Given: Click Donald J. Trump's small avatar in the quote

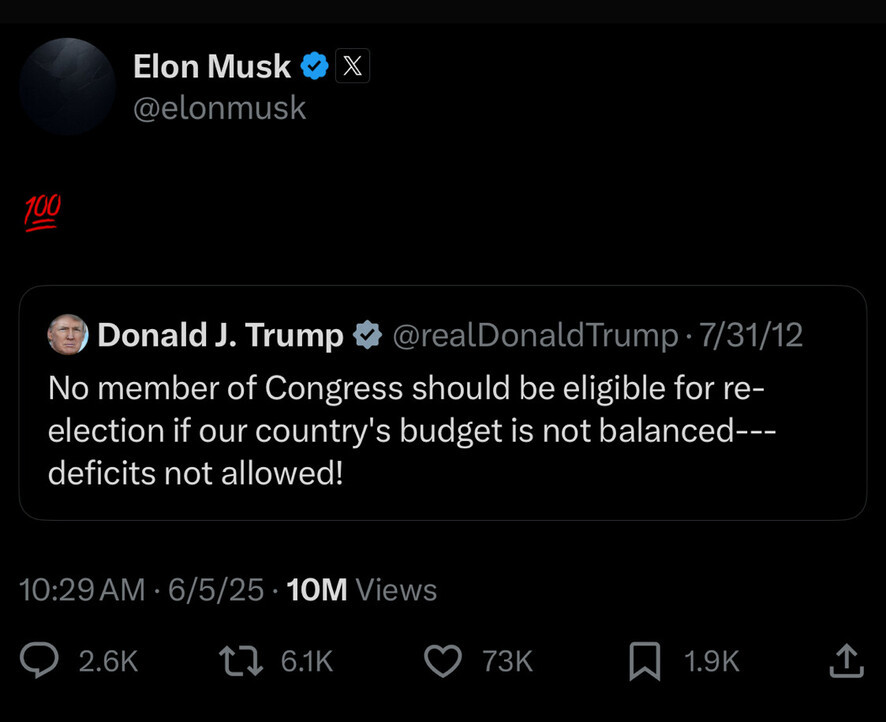Looking at the screenshot, I should [68, 334].
